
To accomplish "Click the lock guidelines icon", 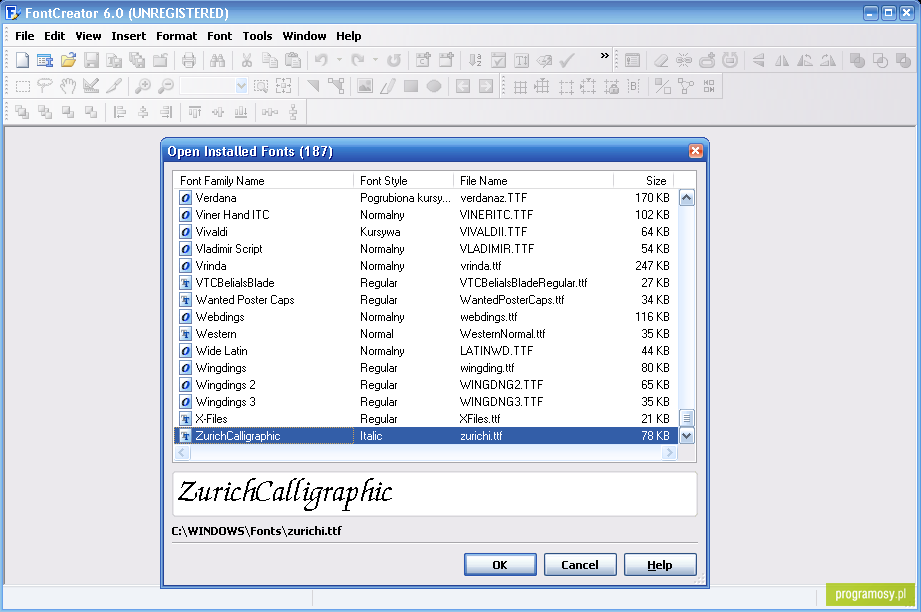I will tap(611, 88).
